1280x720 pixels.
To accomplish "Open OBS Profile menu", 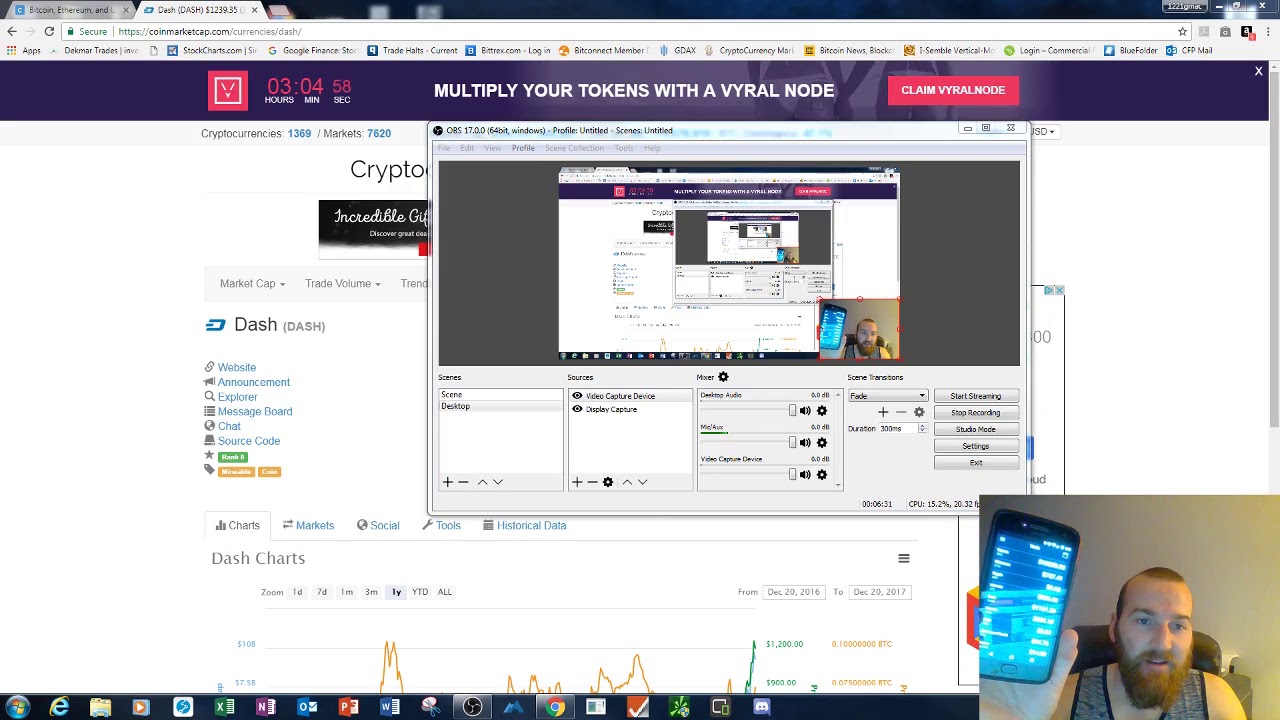I will tap(523, 148).
